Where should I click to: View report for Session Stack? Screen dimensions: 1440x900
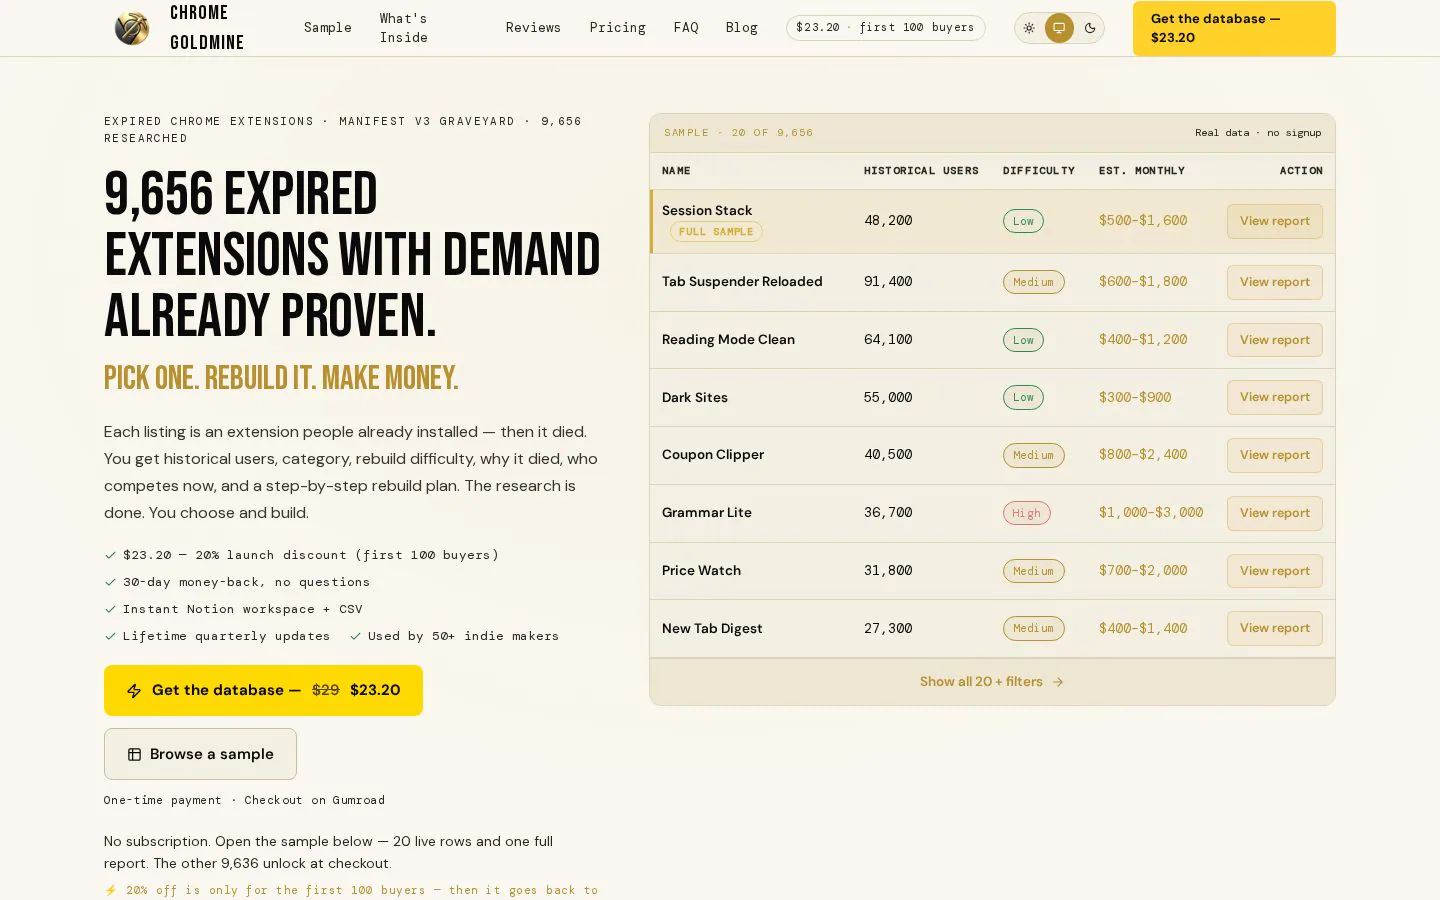pyautogui.click(x=1274, y=221)
